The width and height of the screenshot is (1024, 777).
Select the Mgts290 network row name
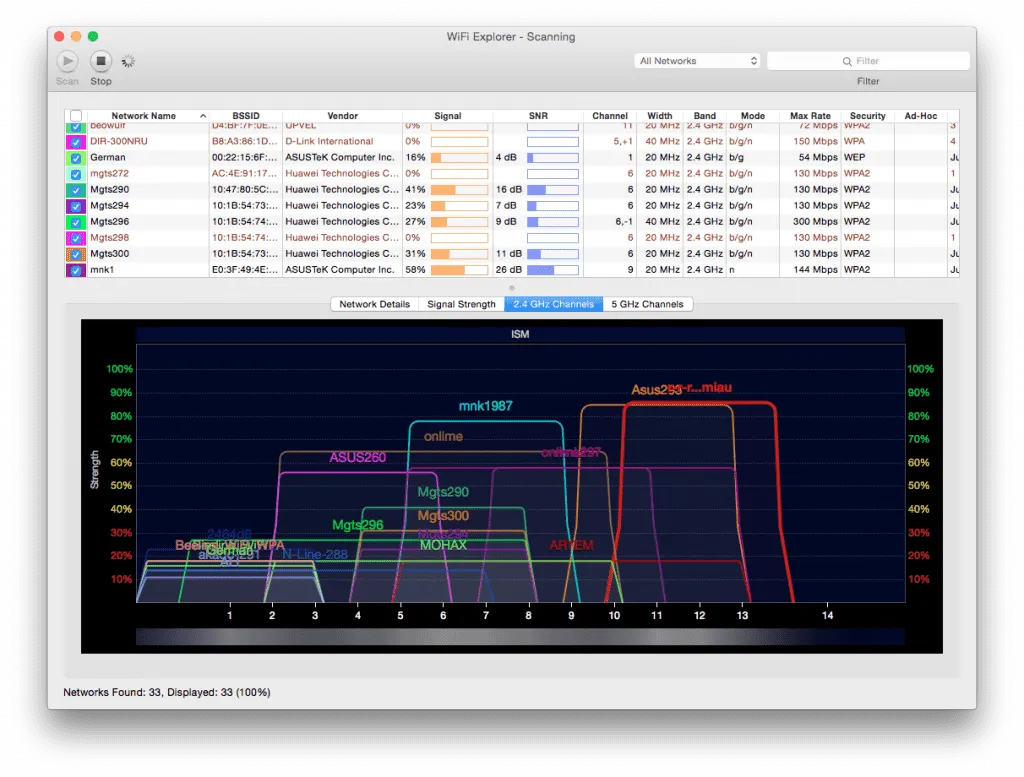110,189
